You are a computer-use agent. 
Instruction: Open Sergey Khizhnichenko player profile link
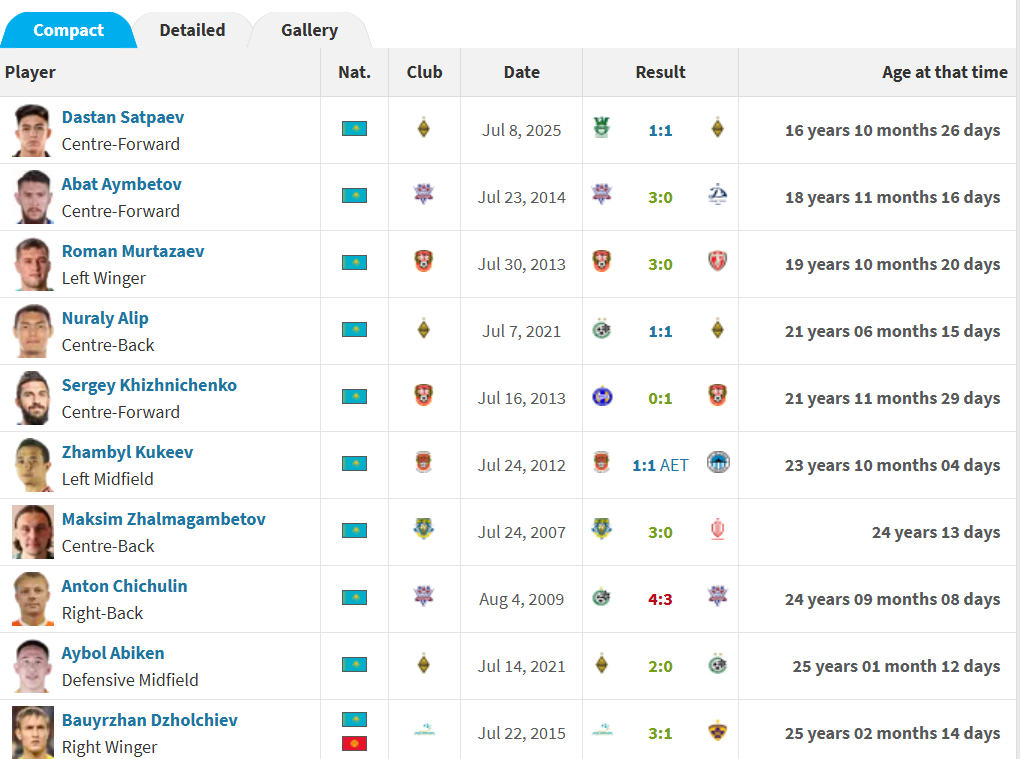pyautogui.click(x=149, y=385)
